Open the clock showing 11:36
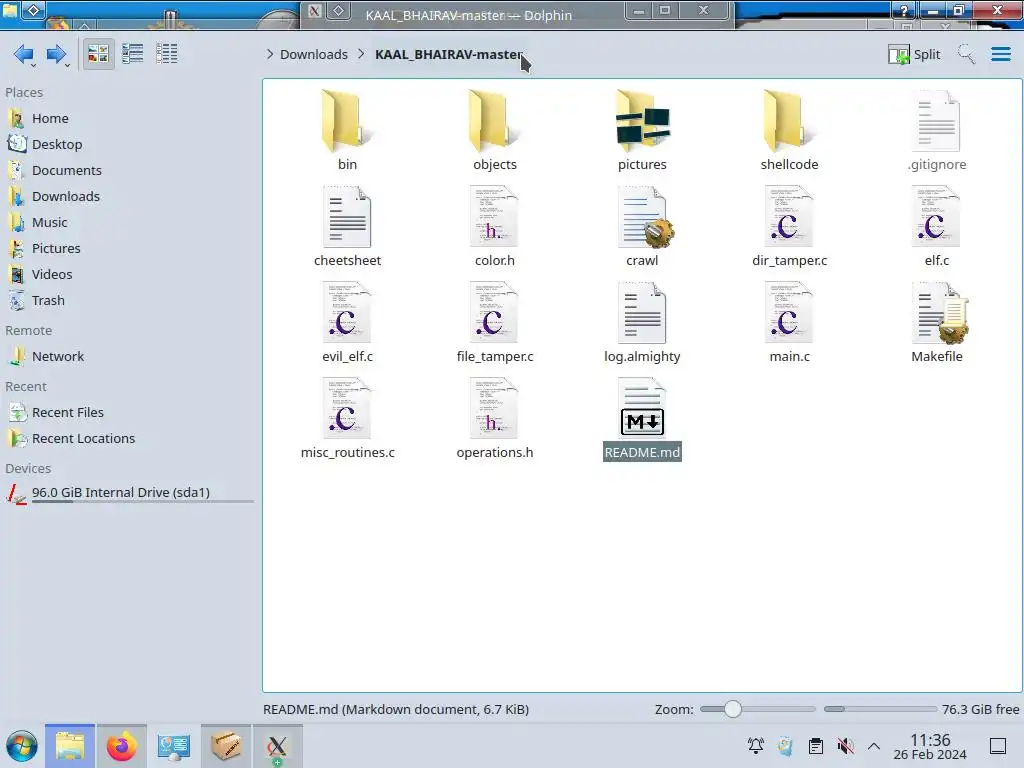 pos(930,746)
